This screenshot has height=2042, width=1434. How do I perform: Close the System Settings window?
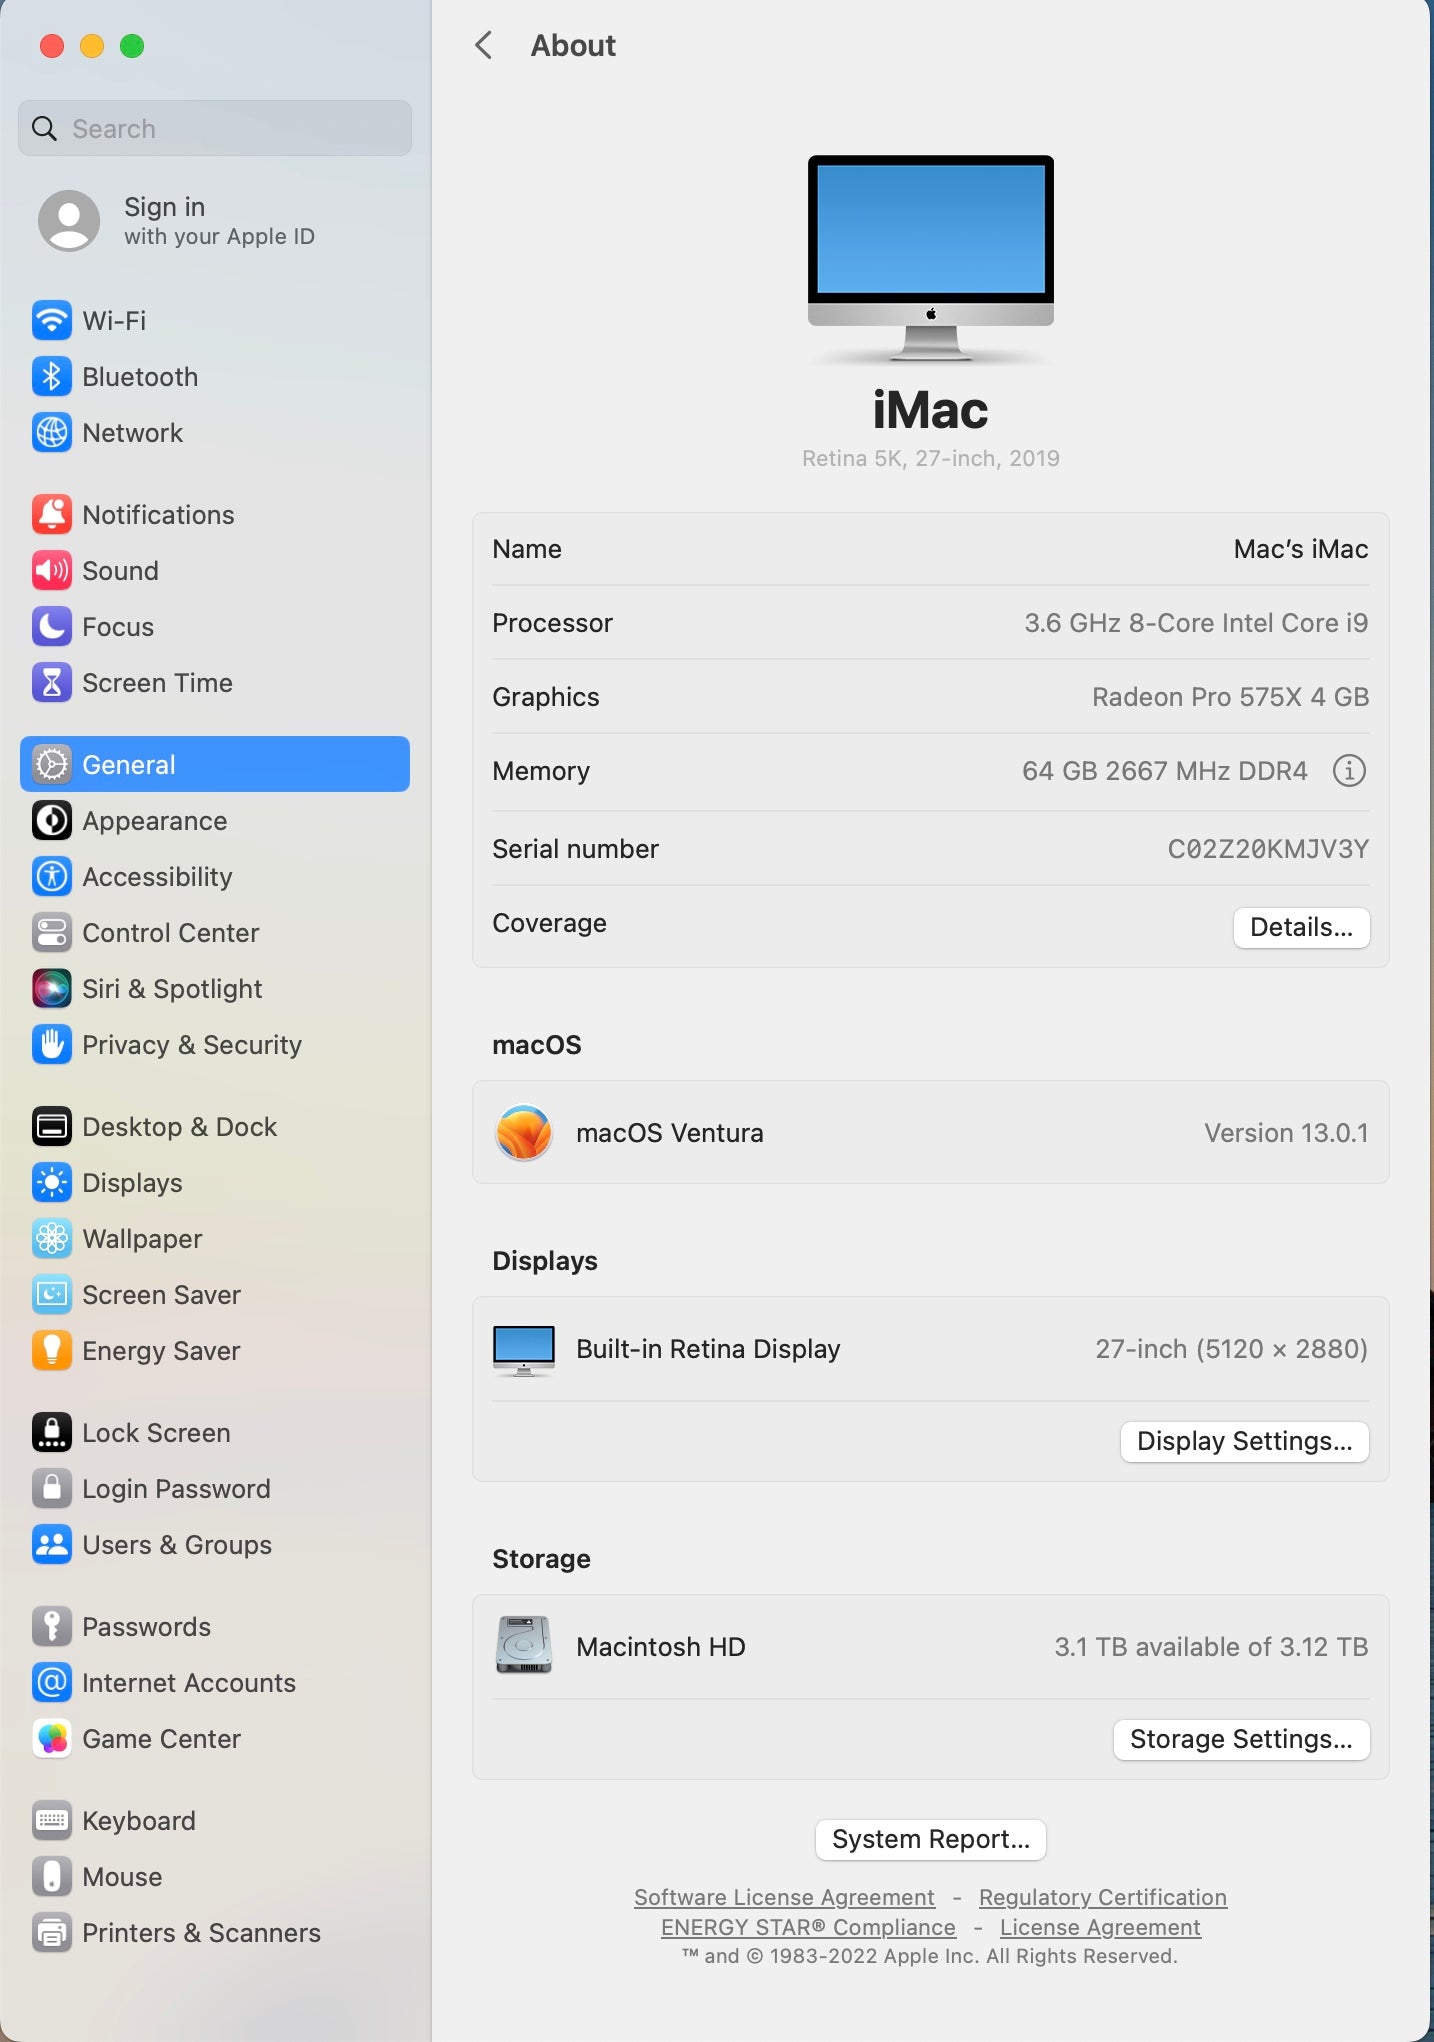(52, 46)
